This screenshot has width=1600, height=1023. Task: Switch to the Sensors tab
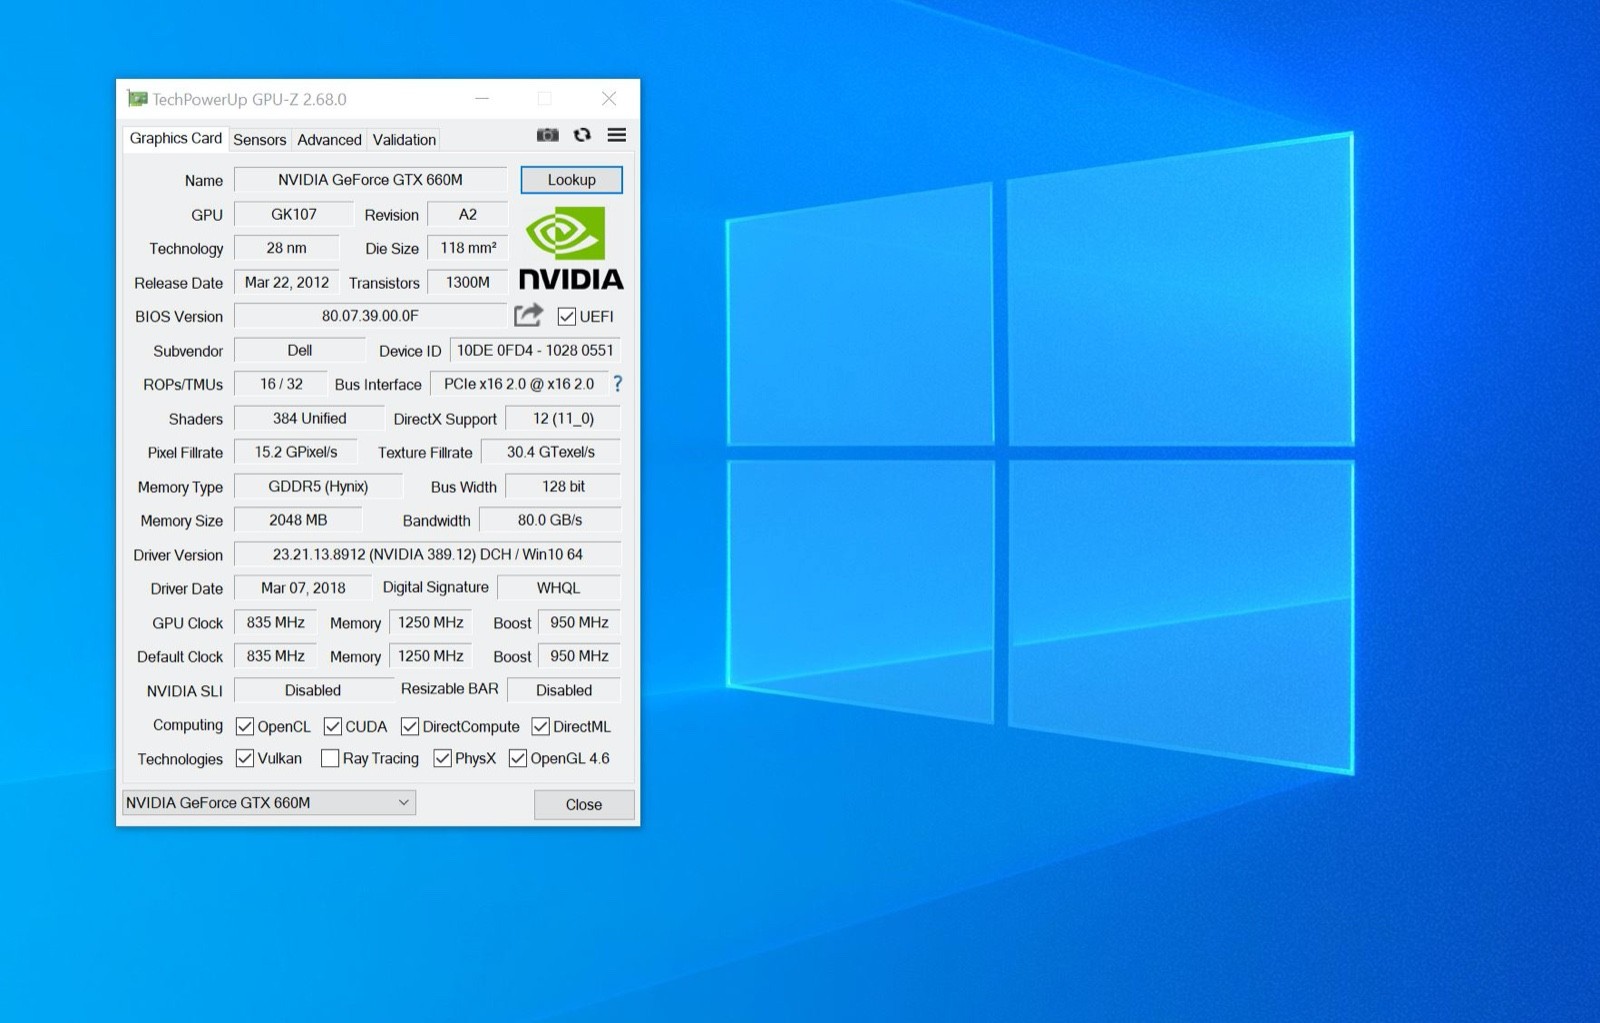[x=259, y=140]
